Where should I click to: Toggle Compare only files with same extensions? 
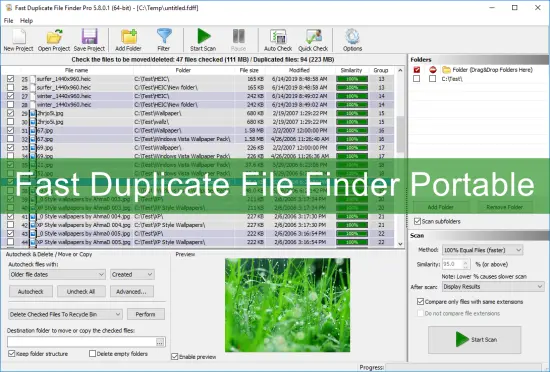[420, 302]
